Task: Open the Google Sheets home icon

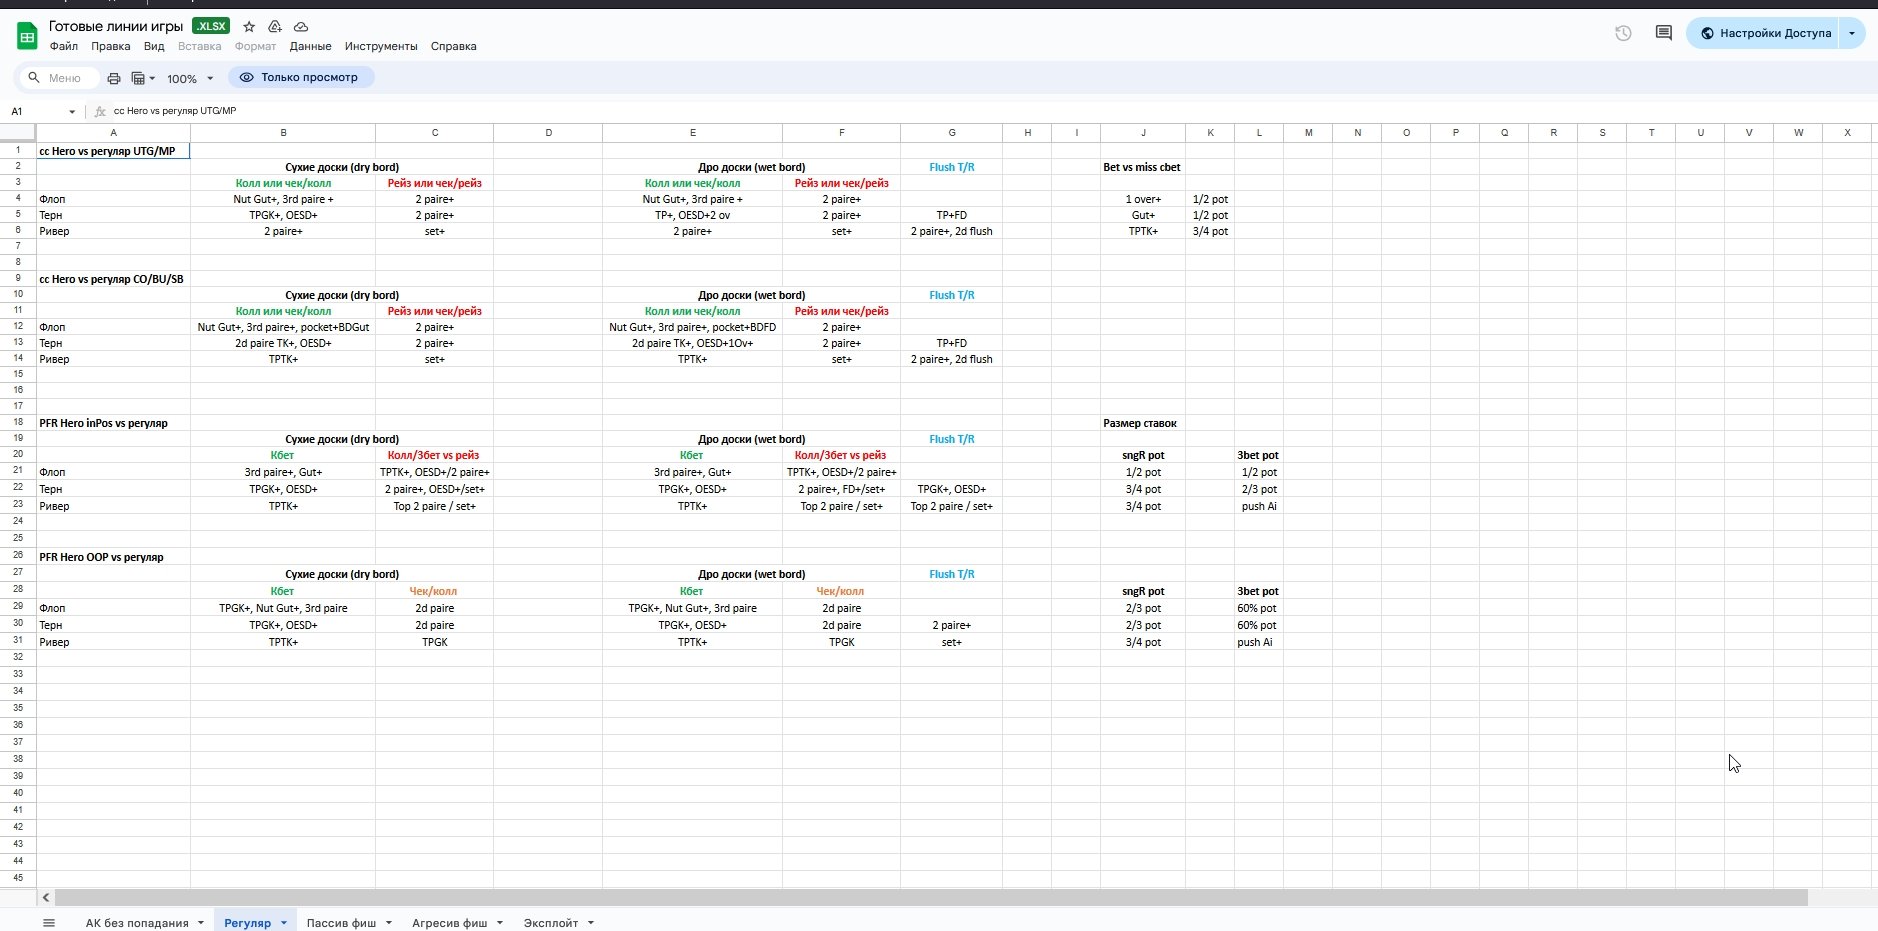Action: point(27,36)
